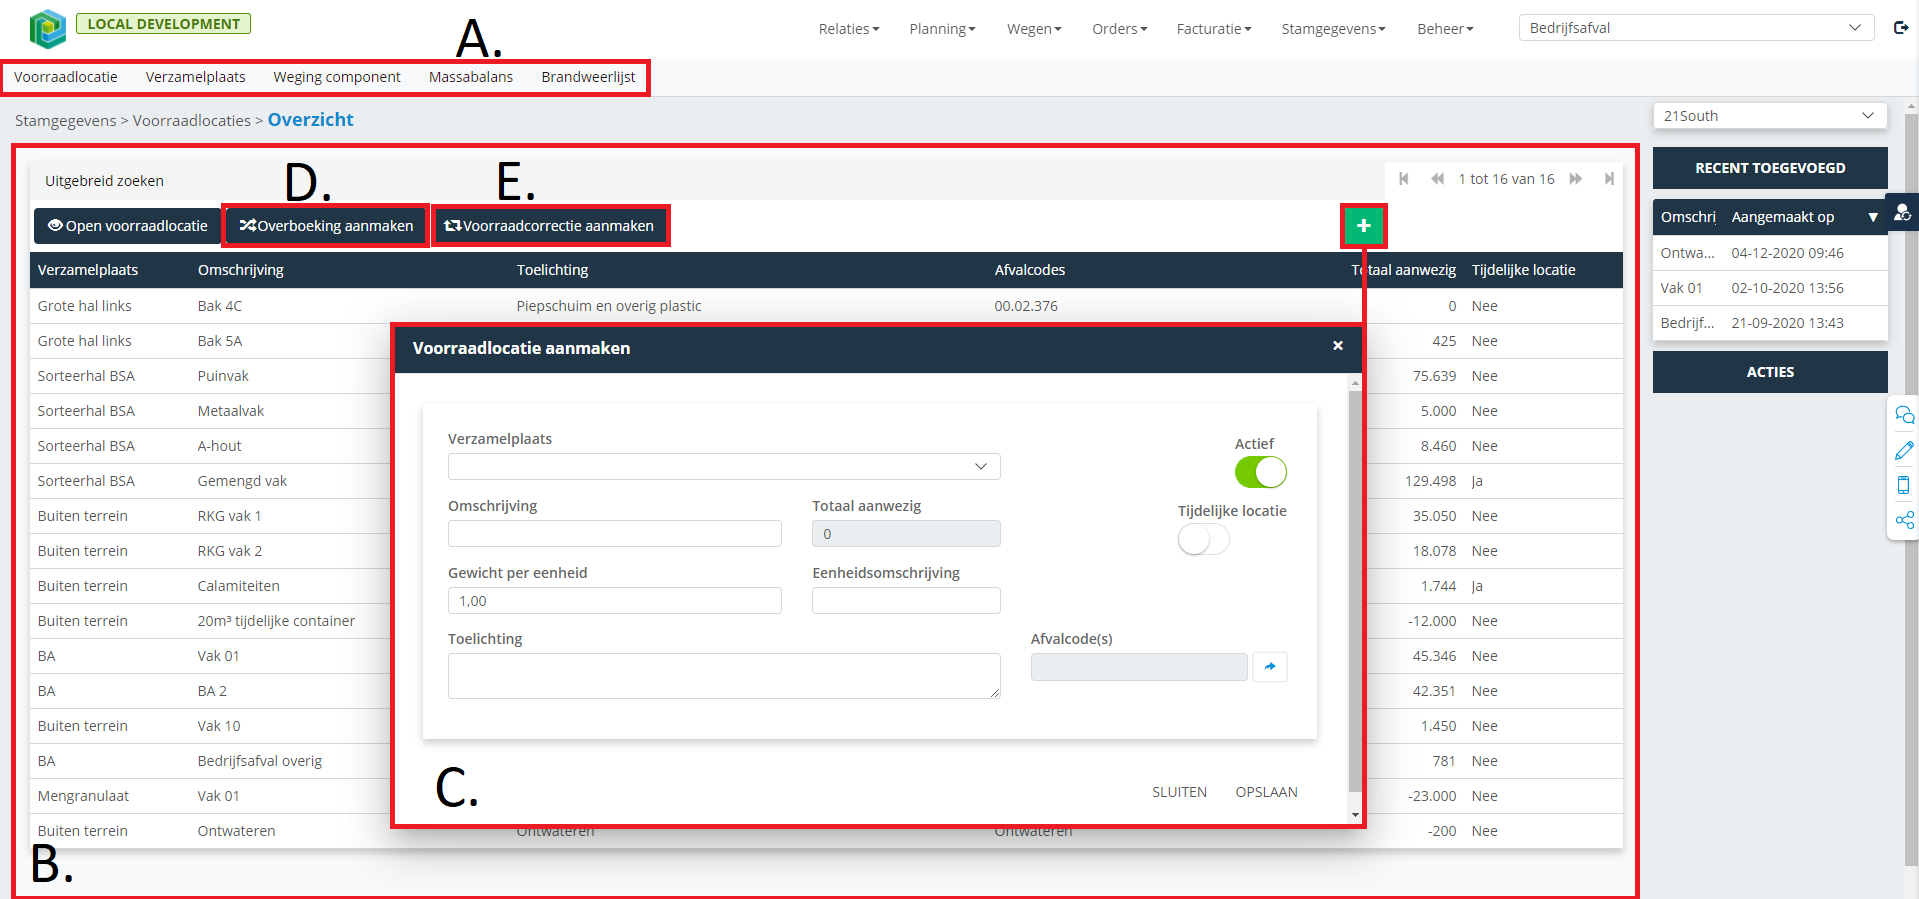
Task: Click the Afvalcode(s) field
Action: (1139, 667)
